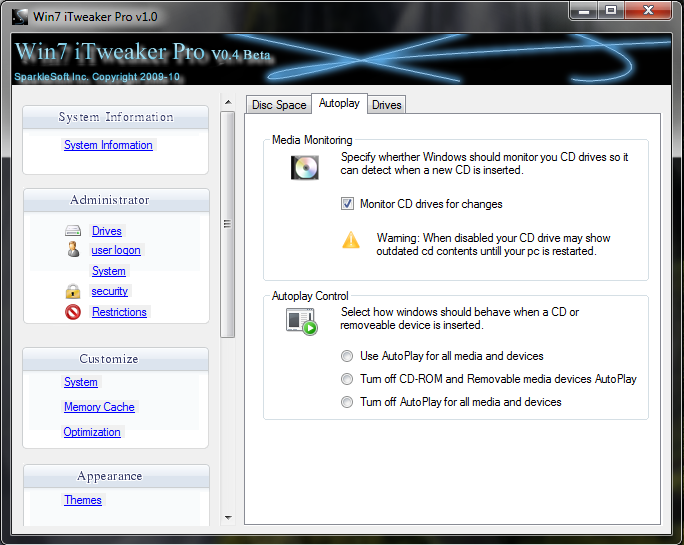
Task: Click the red prohibited icon beside Restrictions
Action: click(73, 312)
